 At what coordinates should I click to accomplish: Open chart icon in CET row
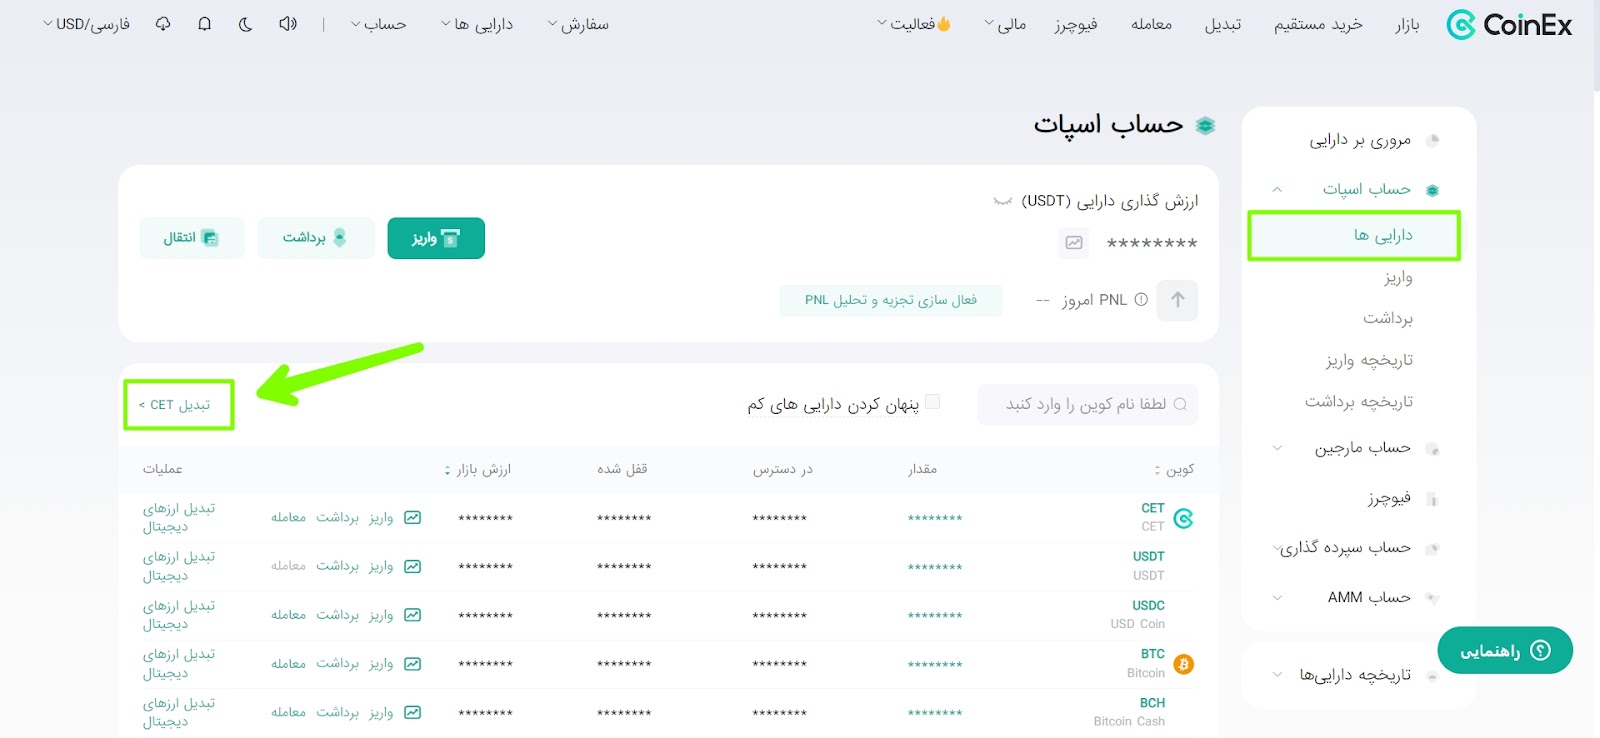tap(412, 518)
